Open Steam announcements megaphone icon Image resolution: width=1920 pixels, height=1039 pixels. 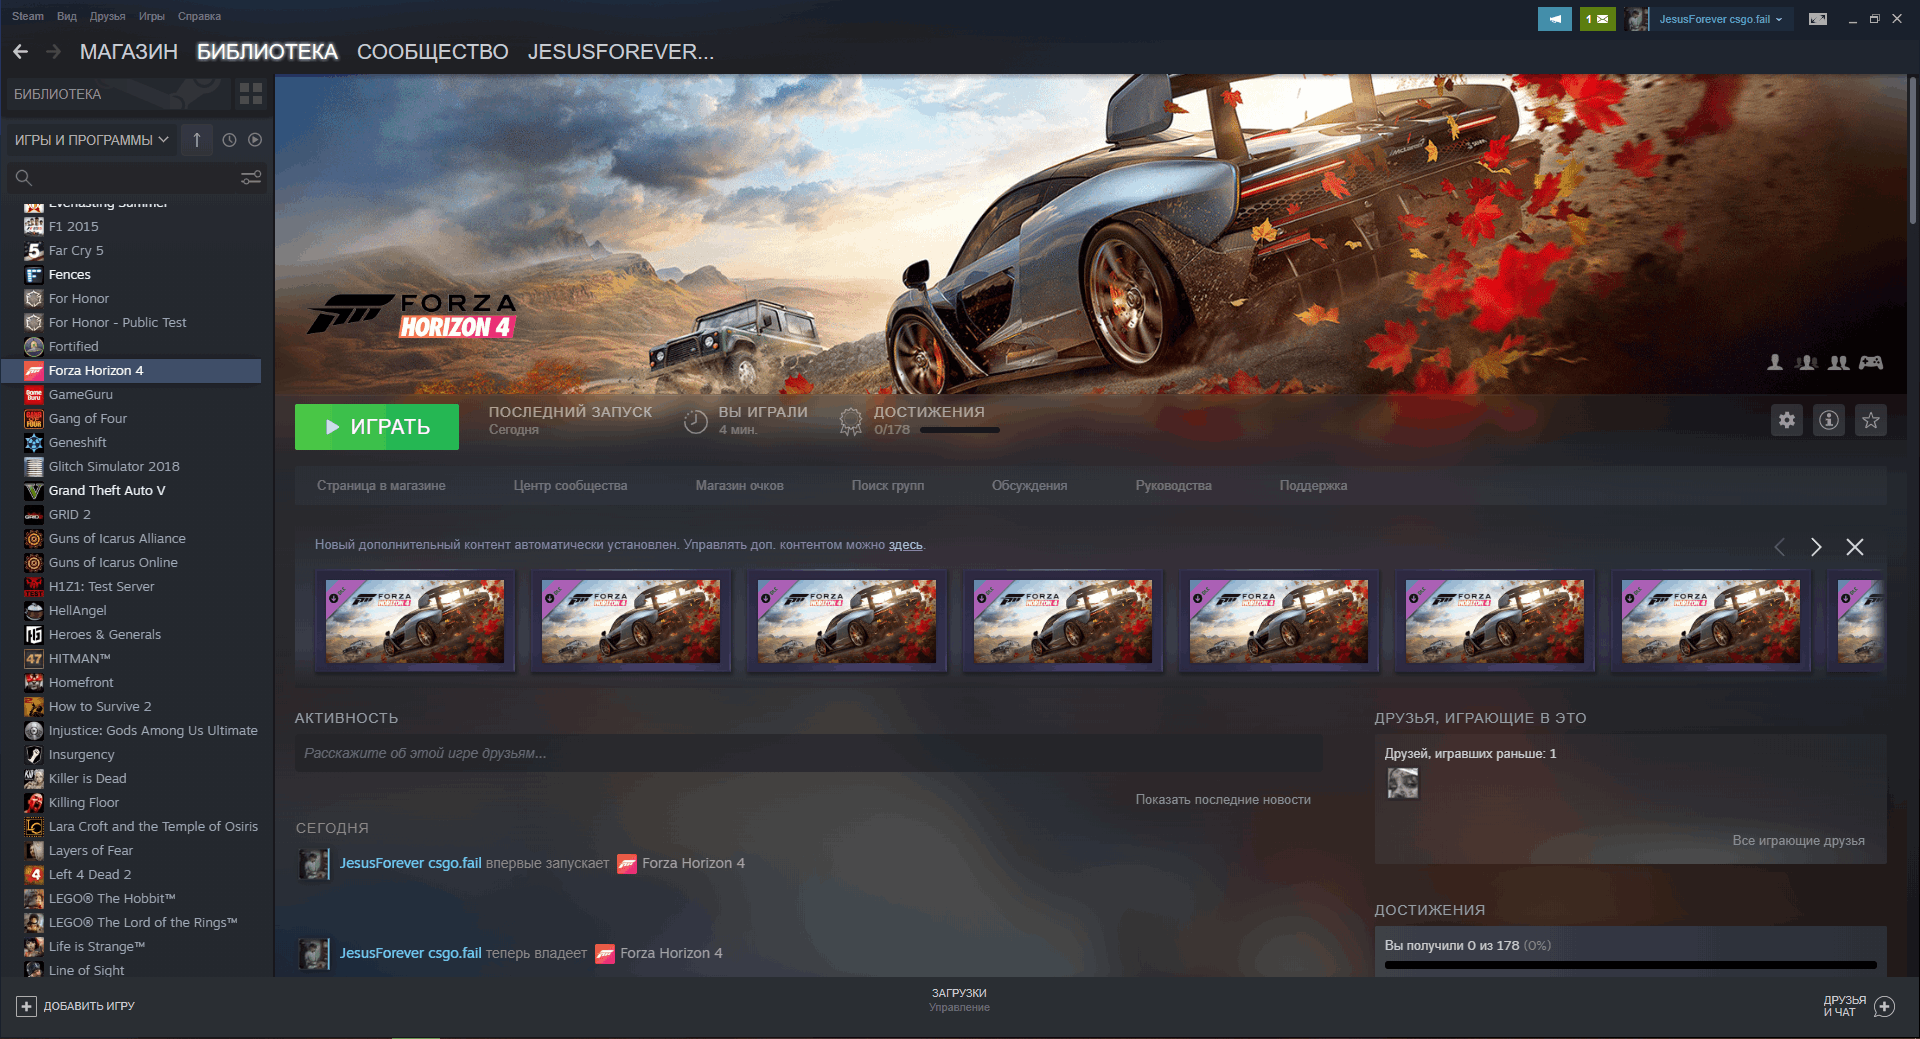click(1555, 19)
